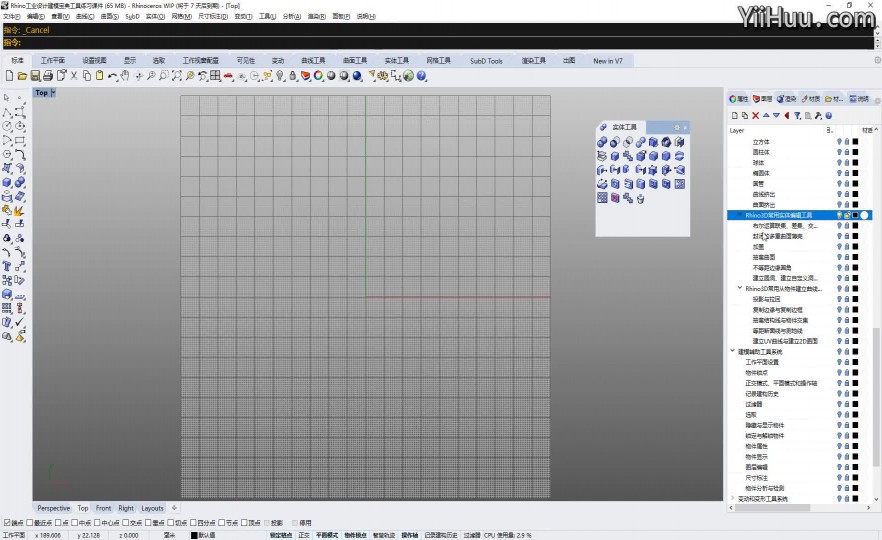Click the Zoom Extents icon
This screenshot has height=540, width=882.
pos(177,75)
